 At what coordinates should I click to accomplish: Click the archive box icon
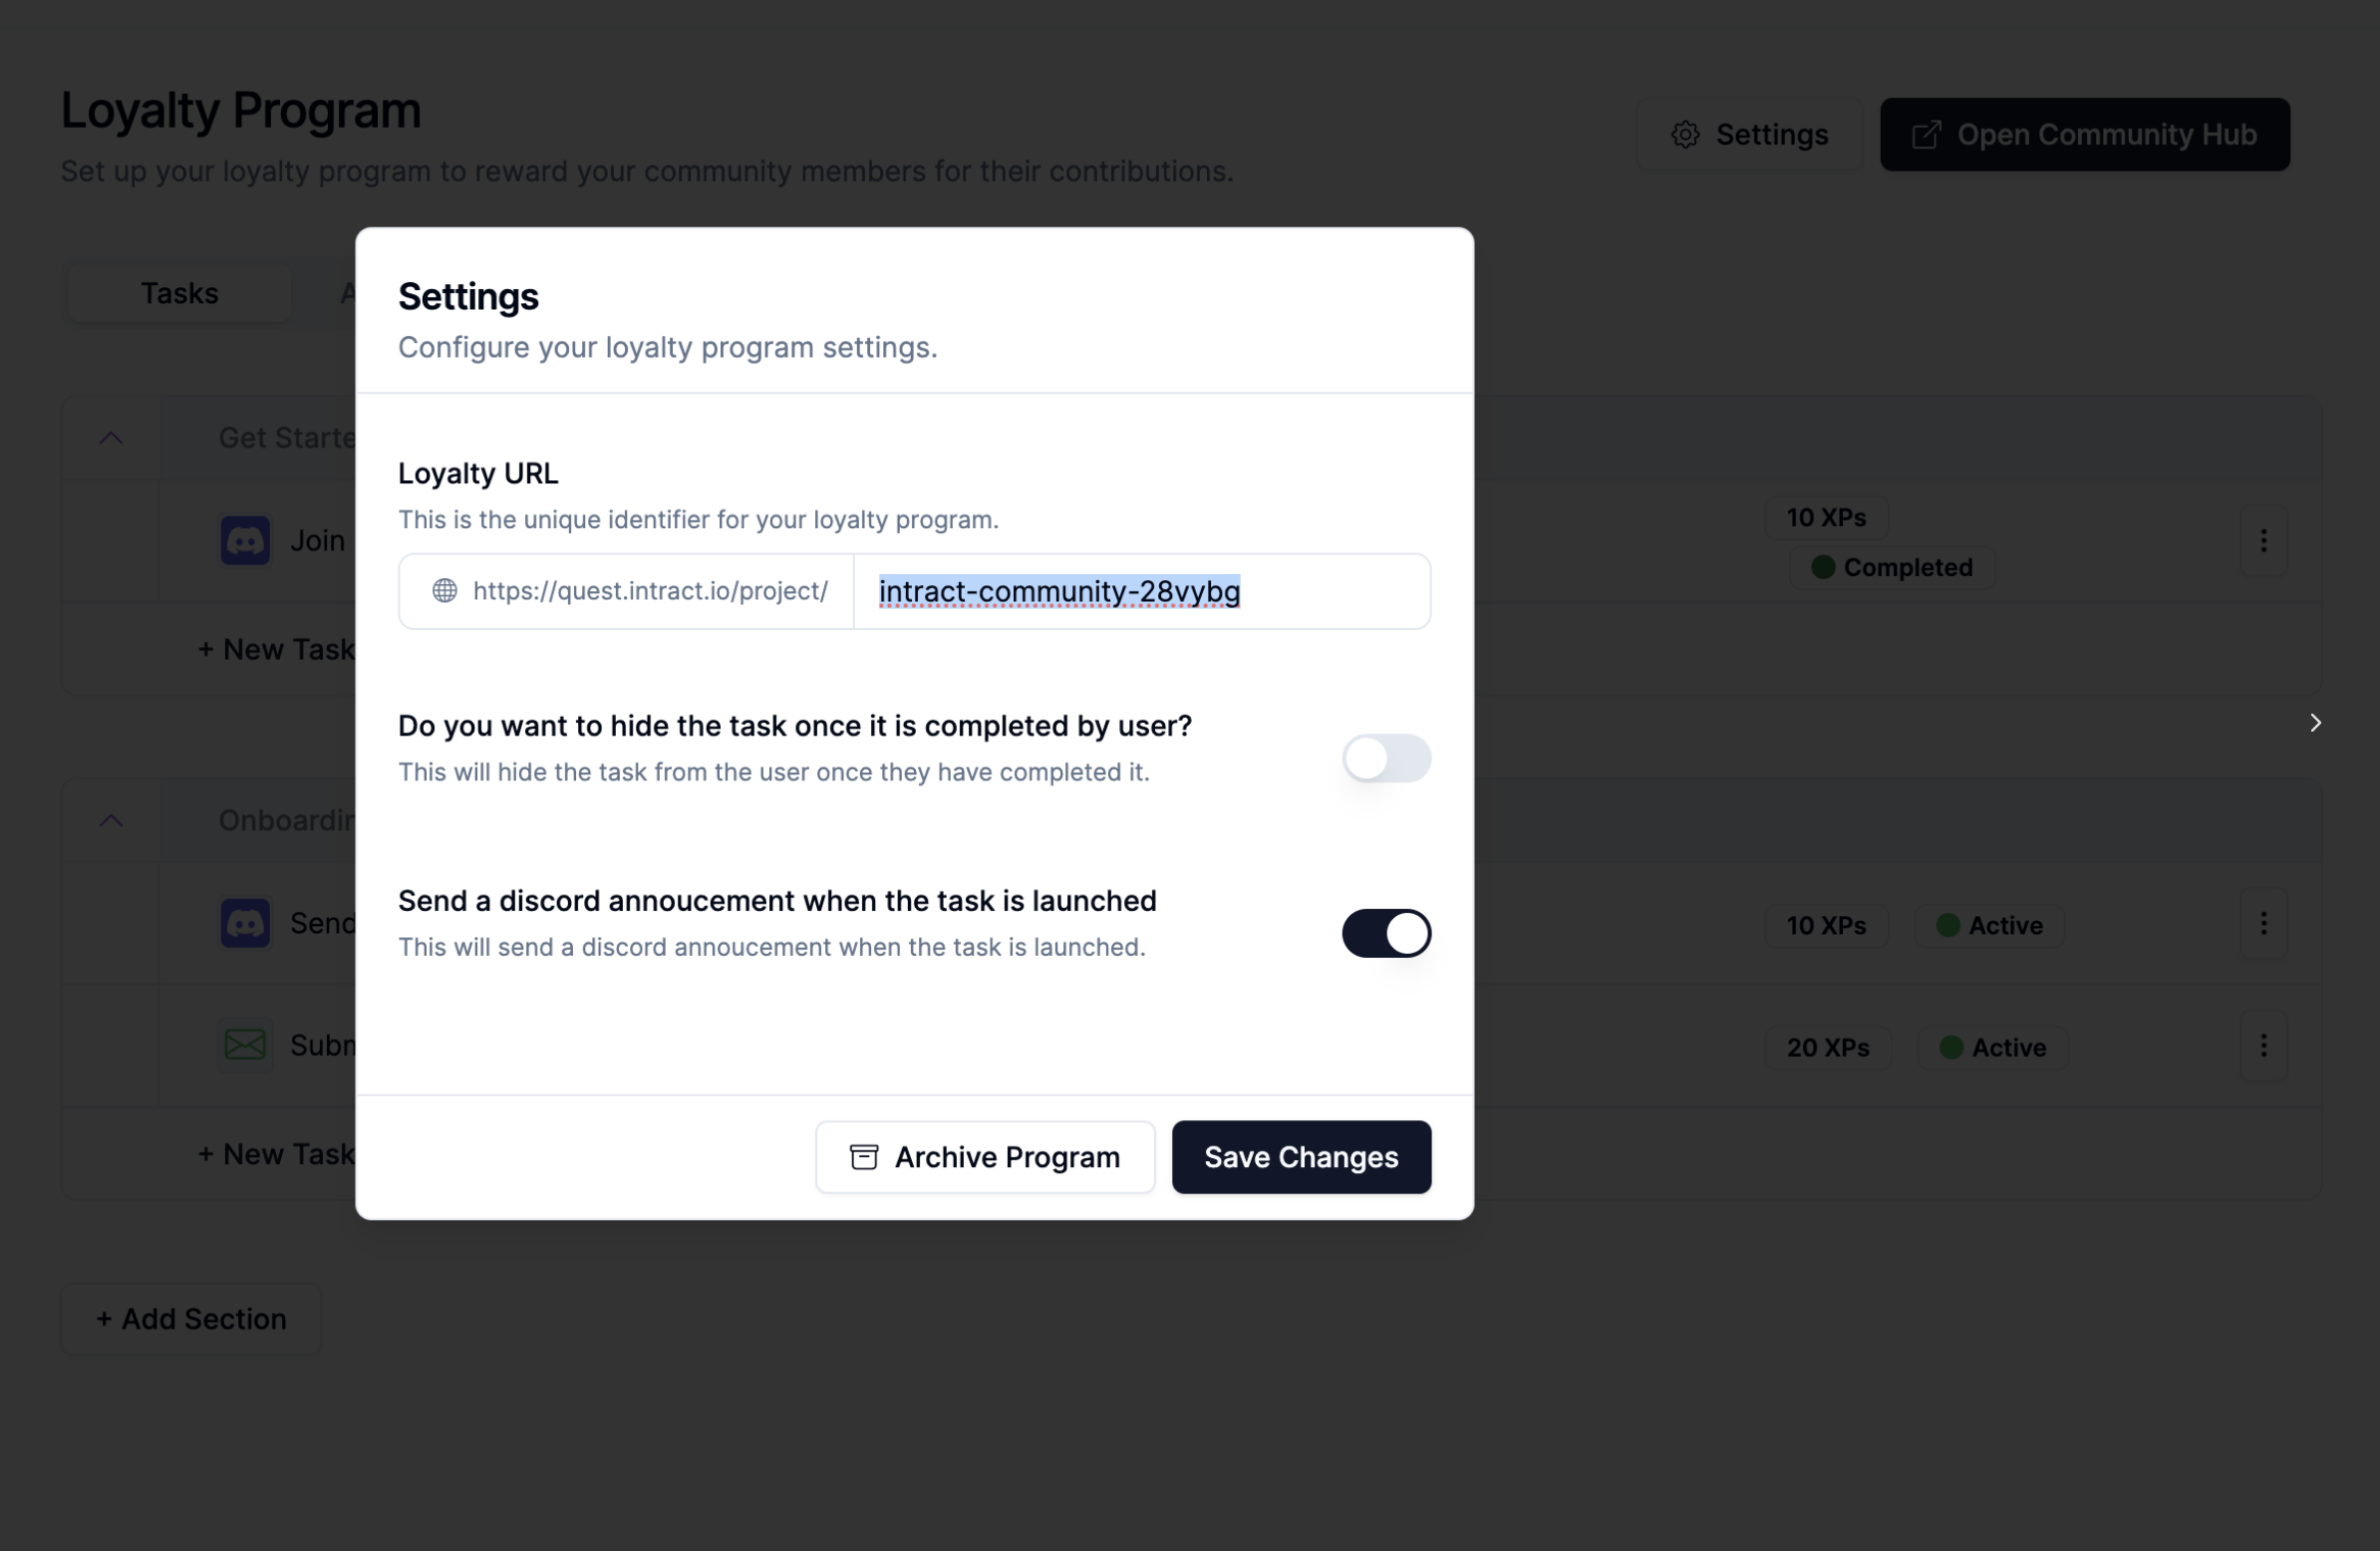coord(864,1157)
